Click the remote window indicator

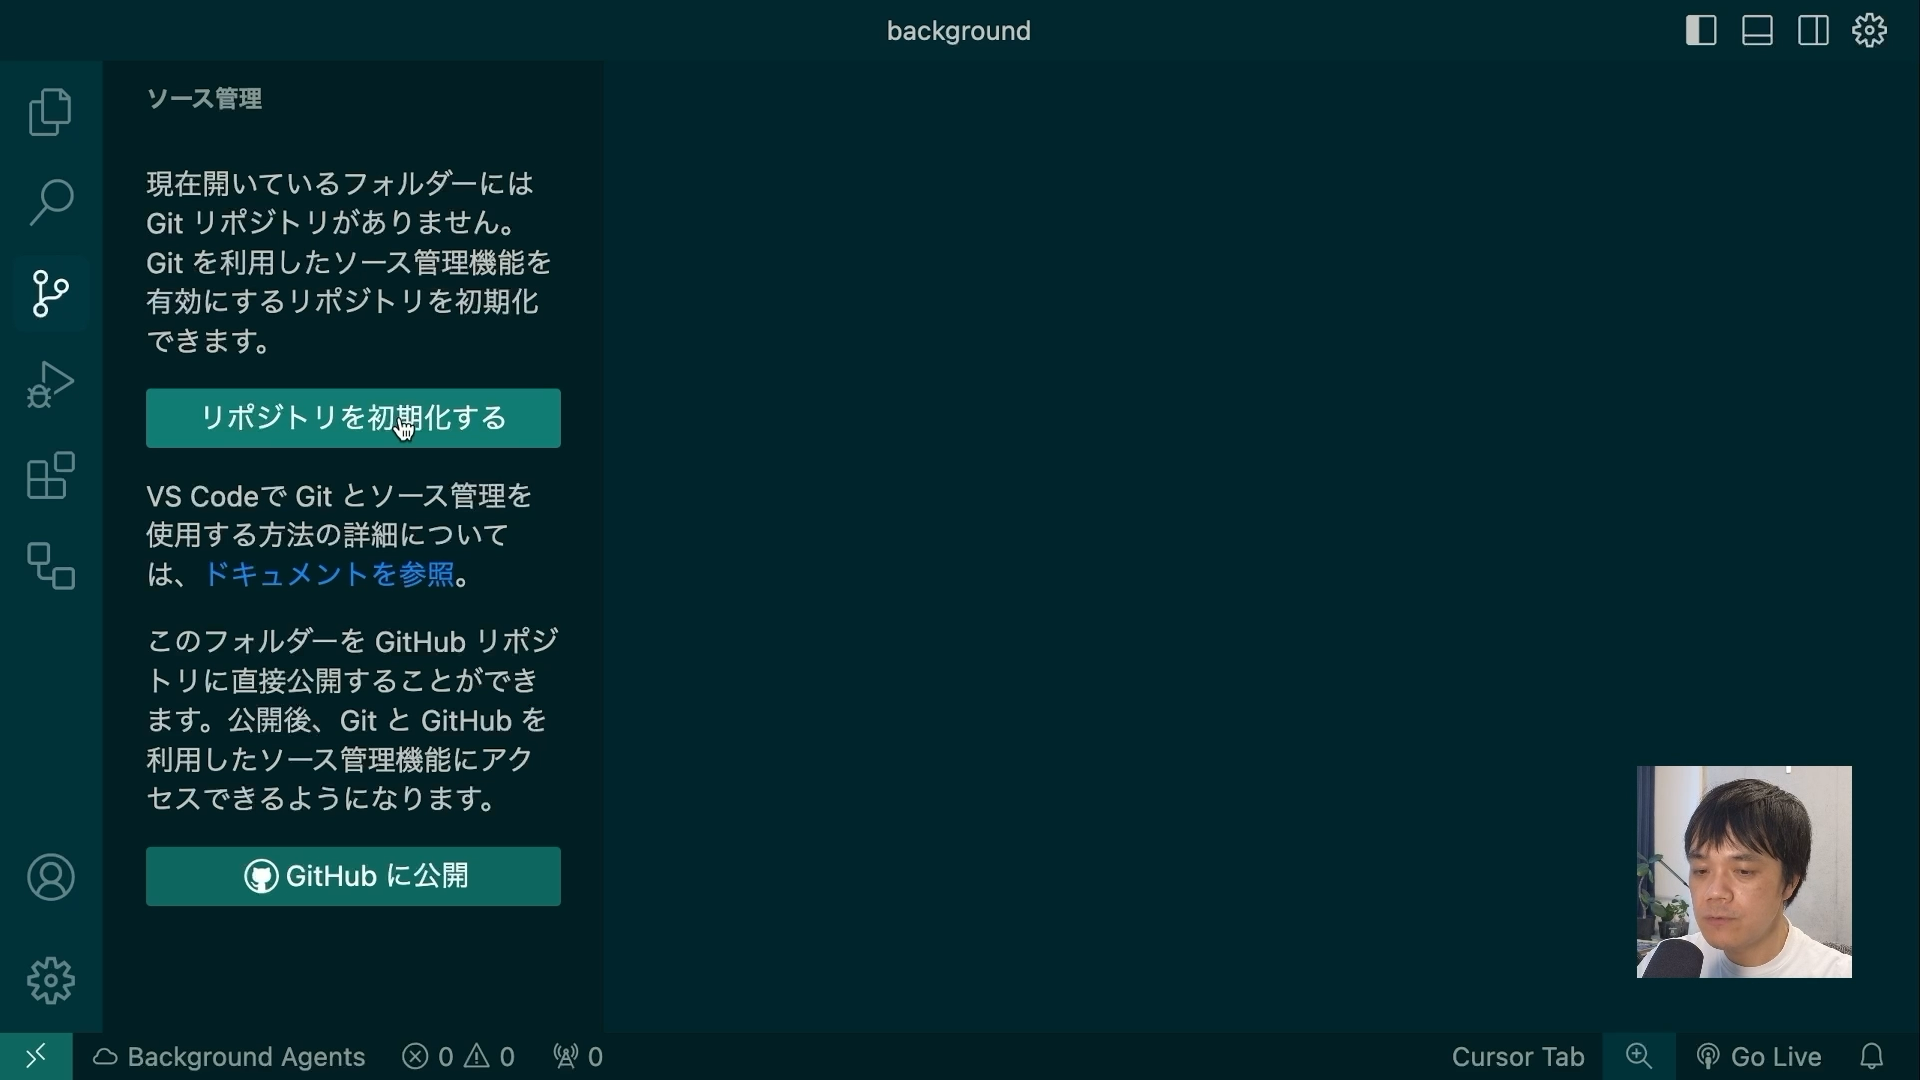click(36, 1056)
